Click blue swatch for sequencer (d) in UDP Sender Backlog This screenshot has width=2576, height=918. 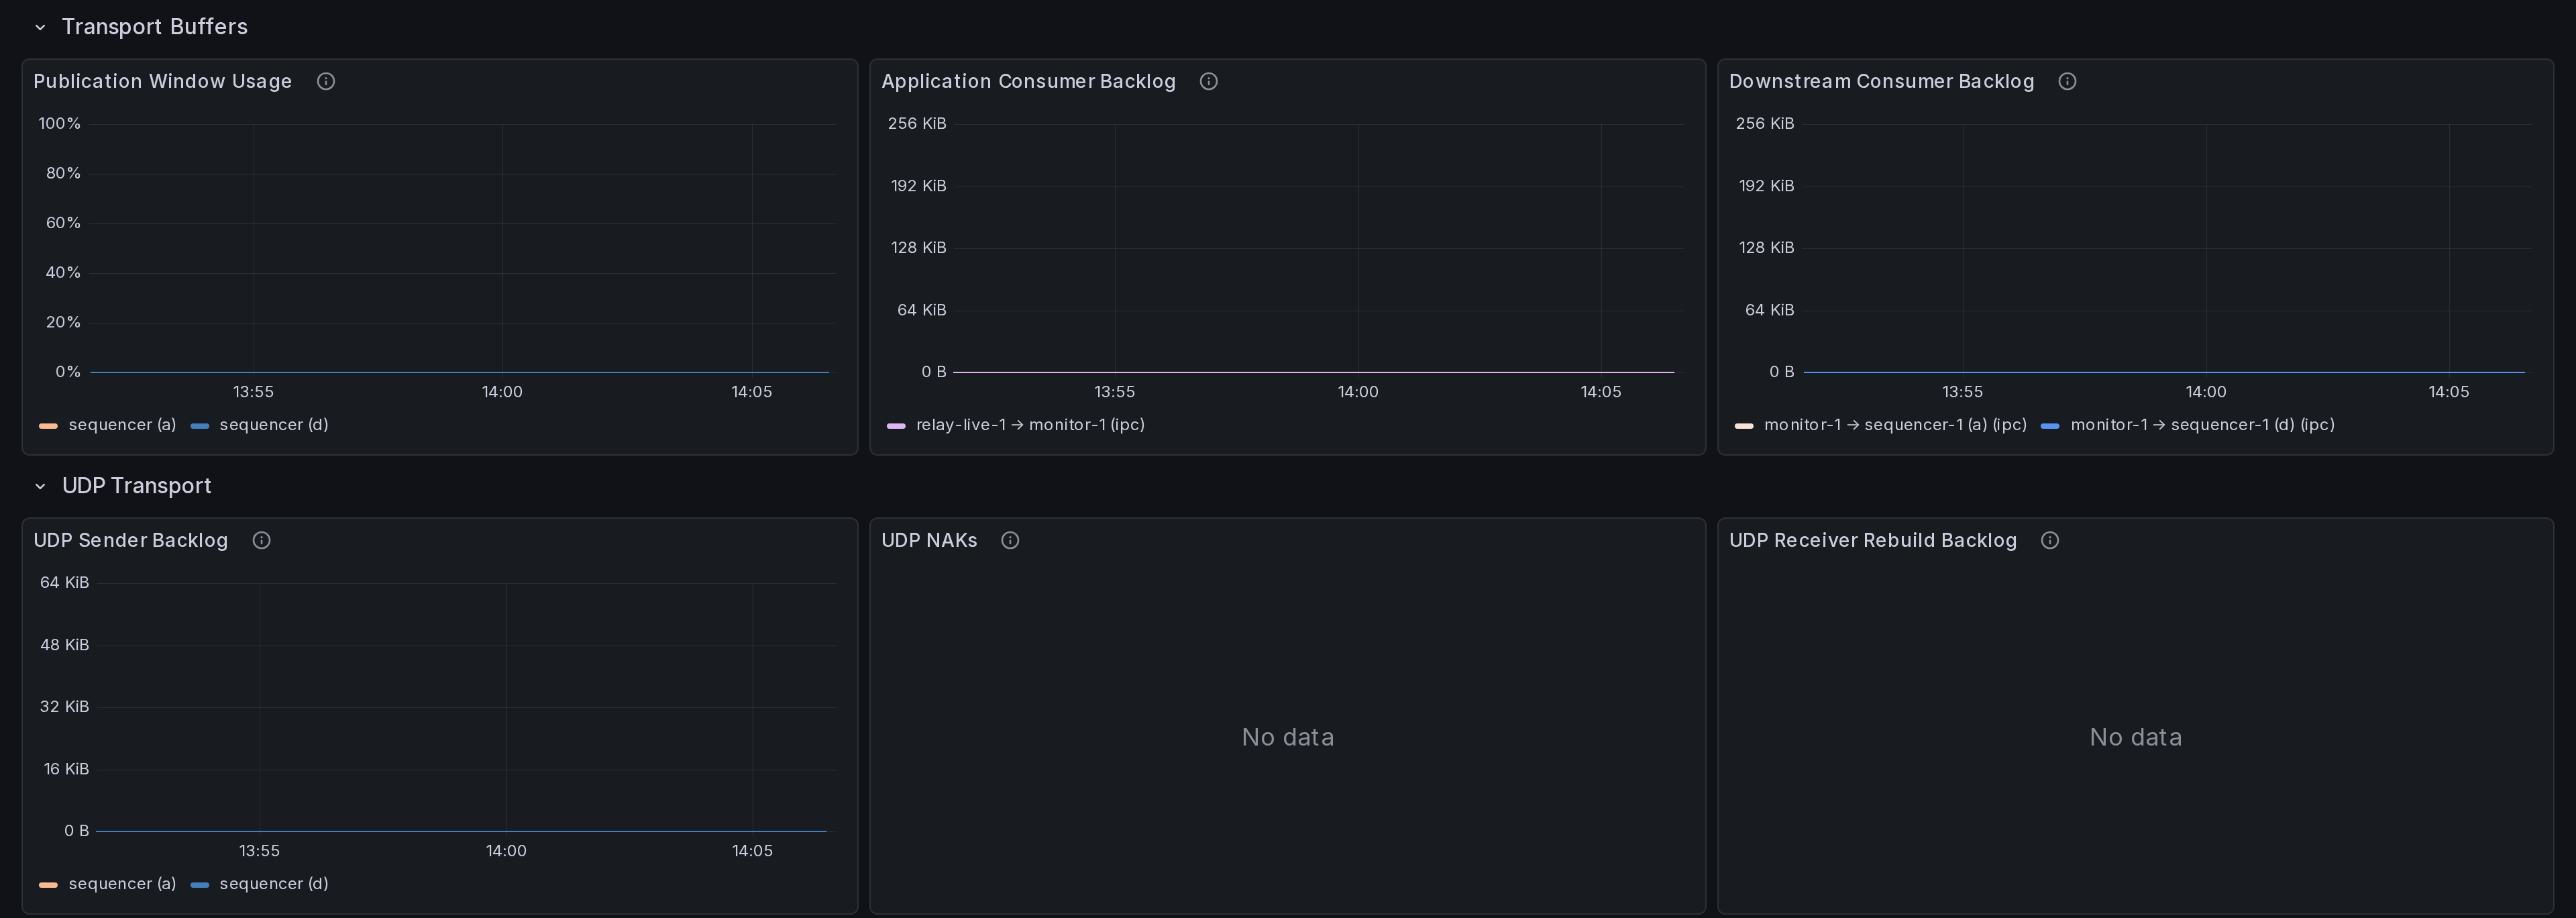pos(200,885)
